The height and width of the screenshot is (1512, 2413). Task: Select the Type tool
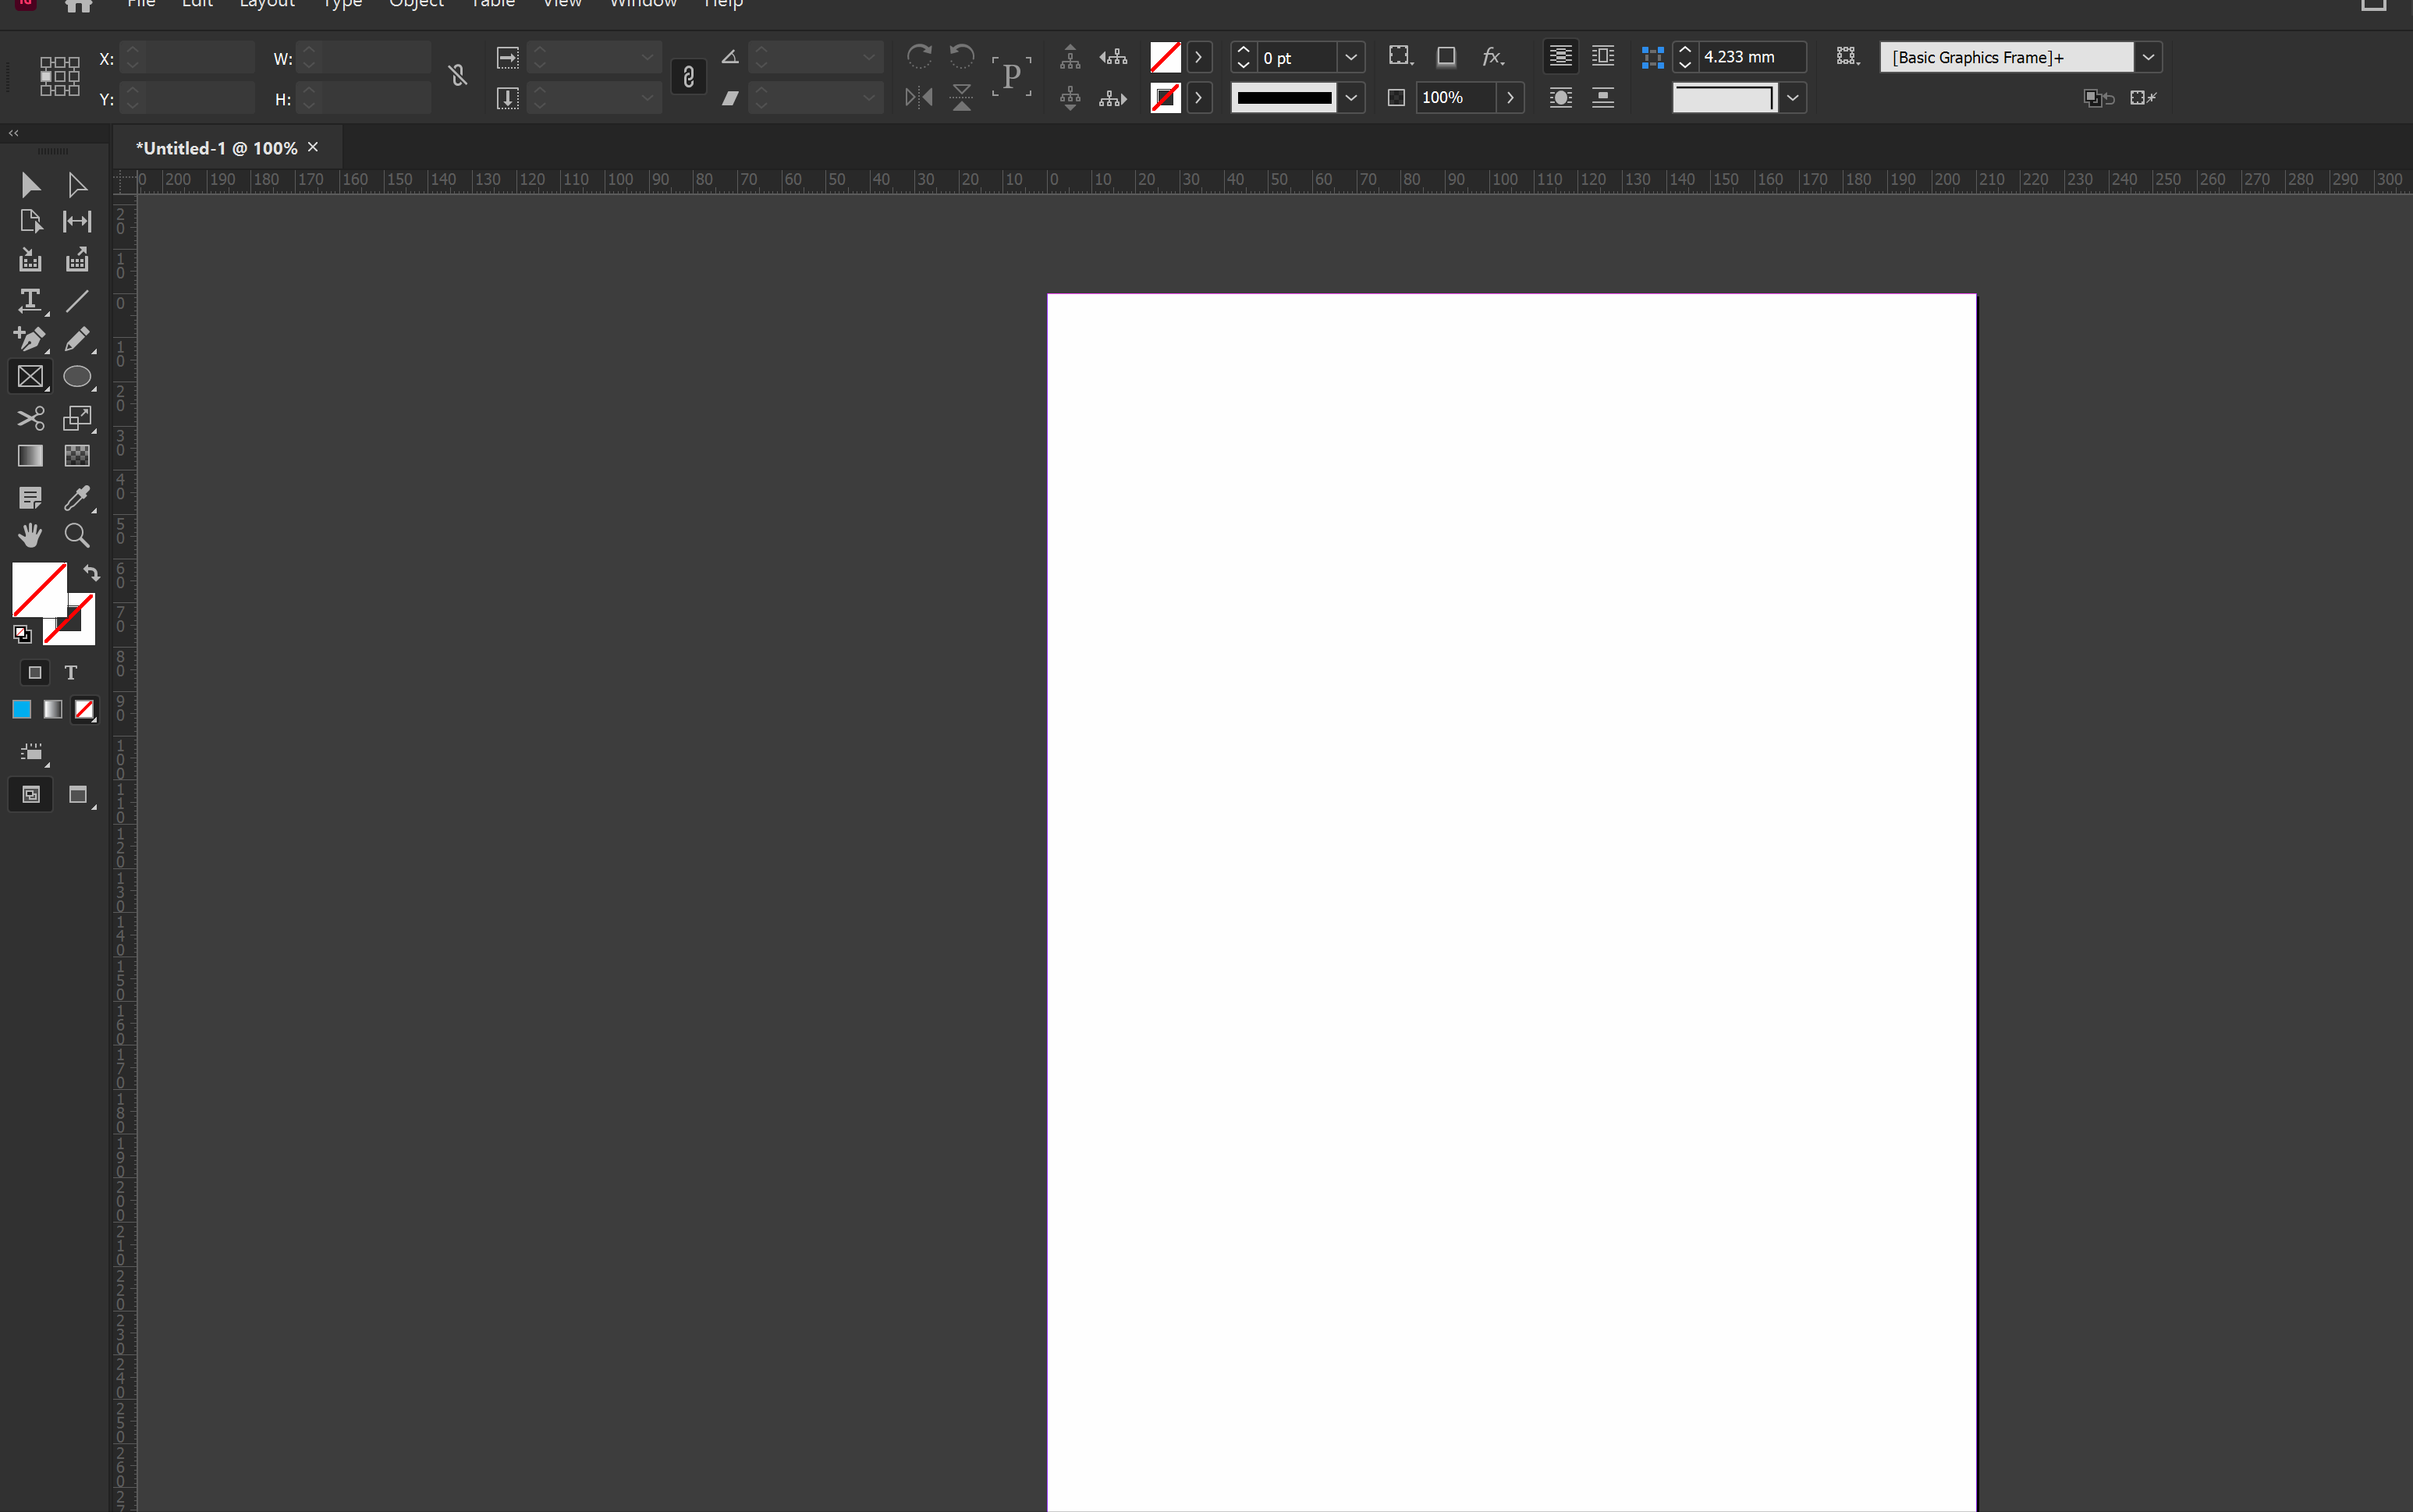click(30, 300)
